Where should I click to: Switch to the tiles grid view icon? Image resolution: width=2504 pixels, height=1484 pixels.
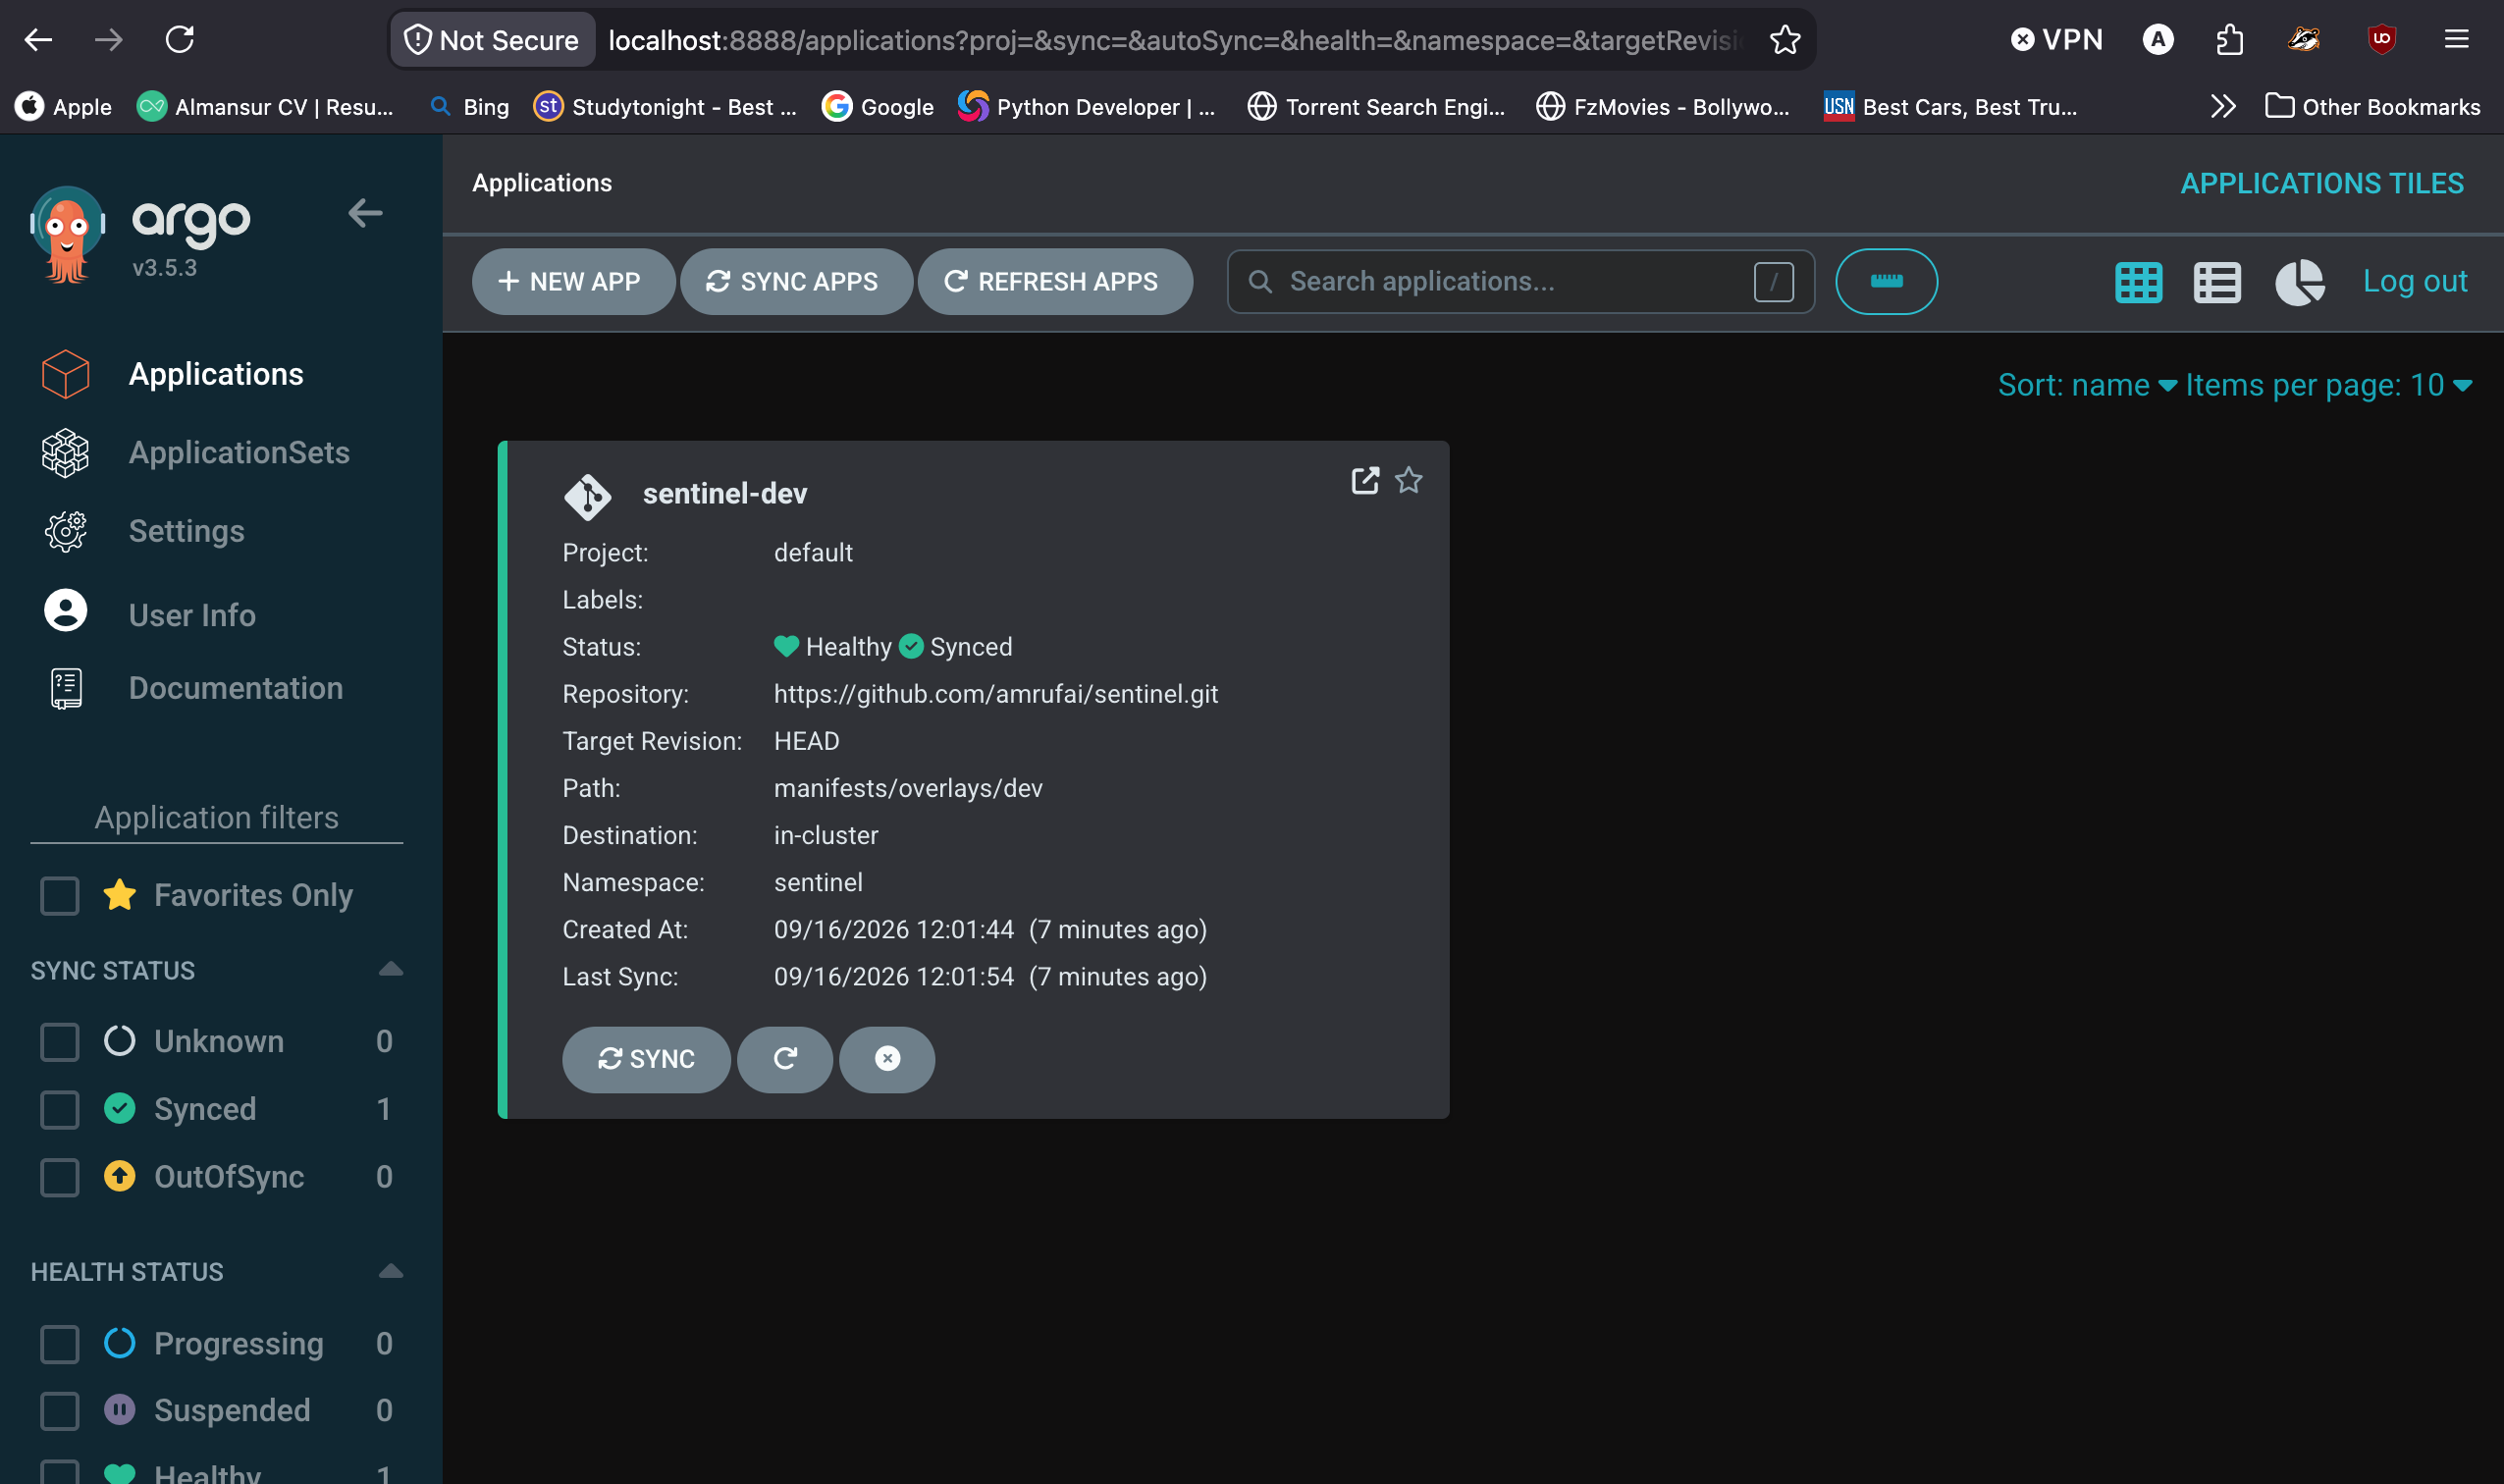[2138, 283]
